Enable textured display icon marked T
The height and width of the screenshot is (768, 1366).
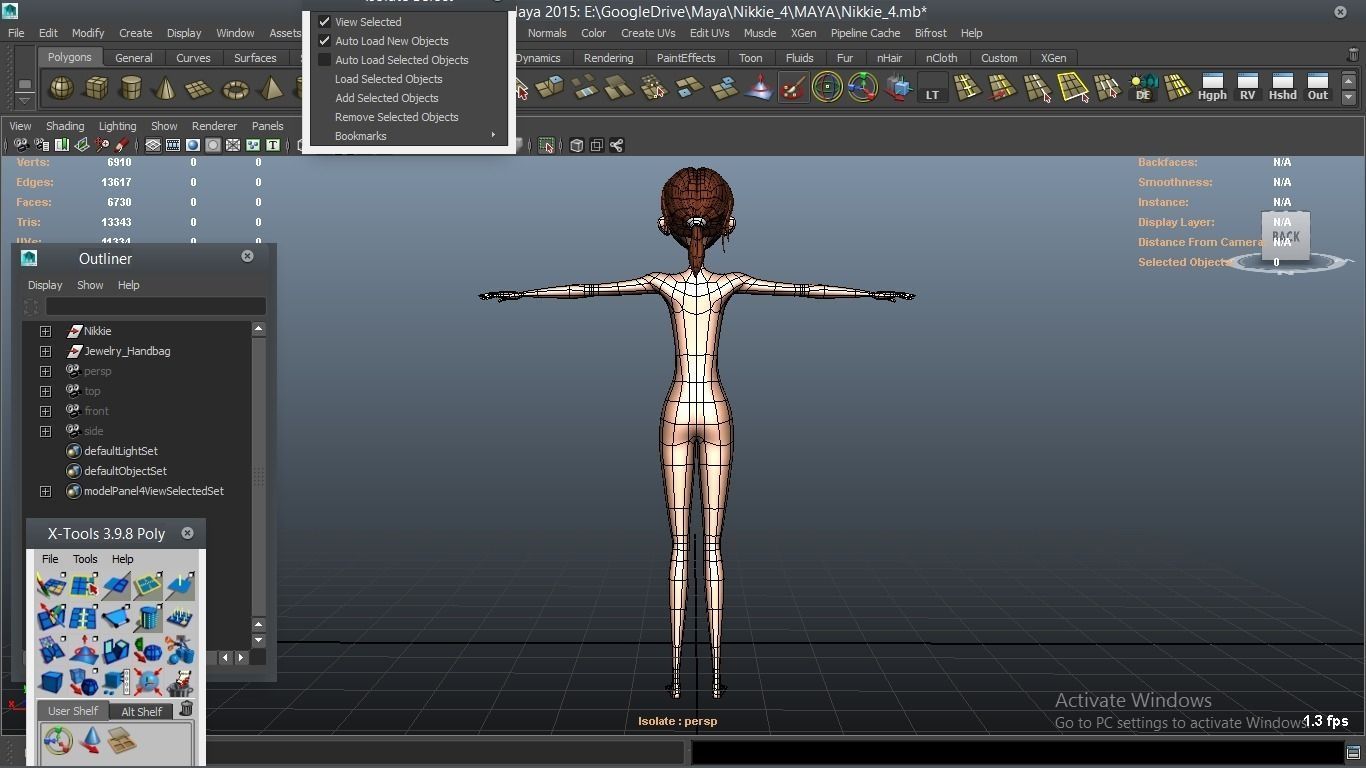tap(272, 145)
